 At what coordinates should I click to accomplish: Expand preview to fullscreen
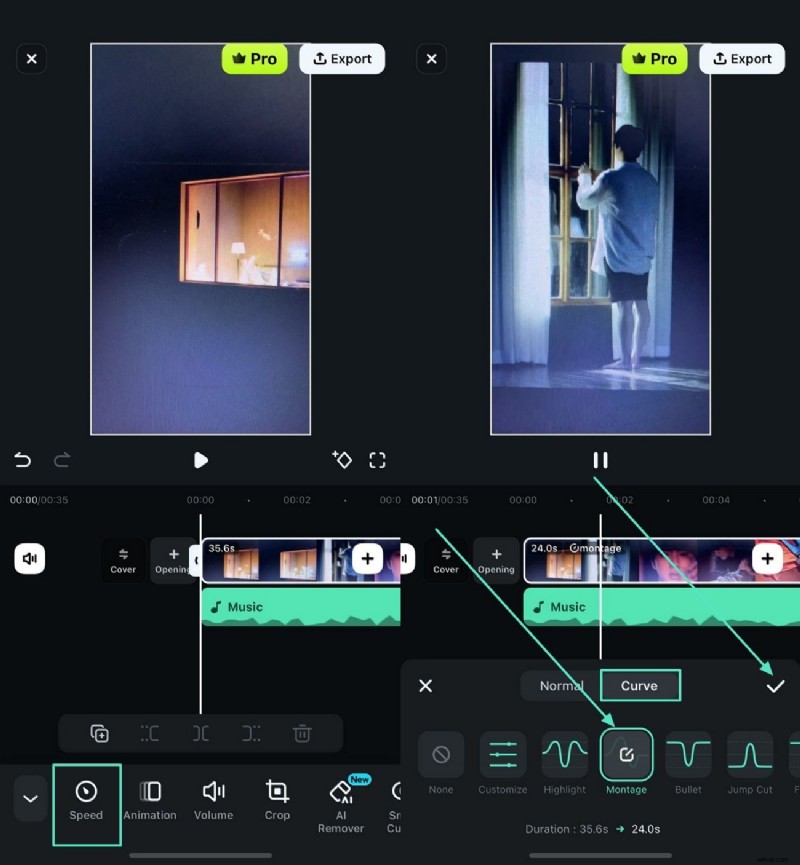[377, 460]
